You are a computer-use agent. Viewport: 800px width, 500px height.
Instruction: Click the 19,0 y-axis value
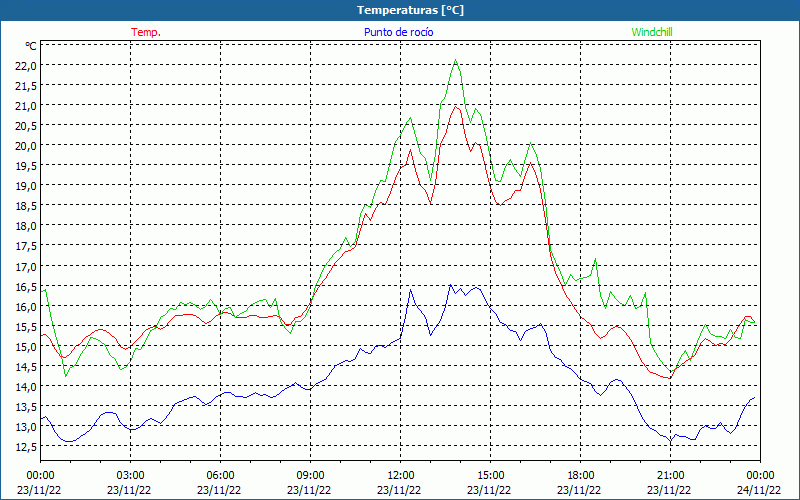[x=26, y=186]
